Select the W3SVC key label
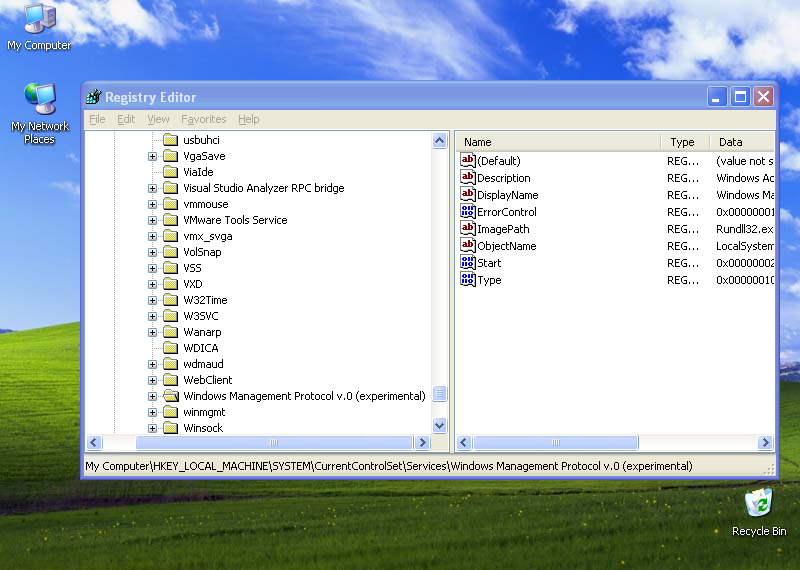This screenshot has height=570, width=800. (x=201, y=316)
